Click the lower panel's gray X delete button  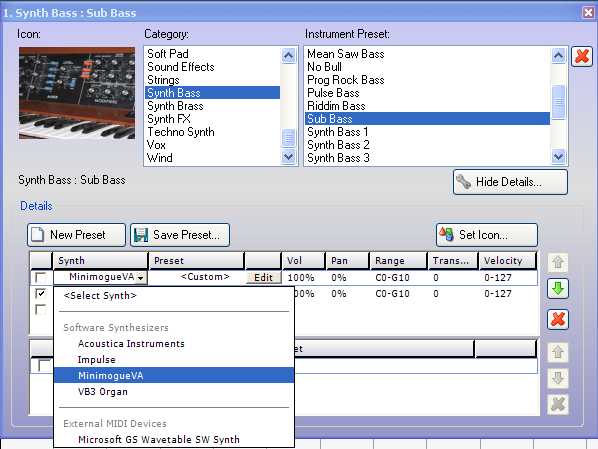click(x=558, y=404)
